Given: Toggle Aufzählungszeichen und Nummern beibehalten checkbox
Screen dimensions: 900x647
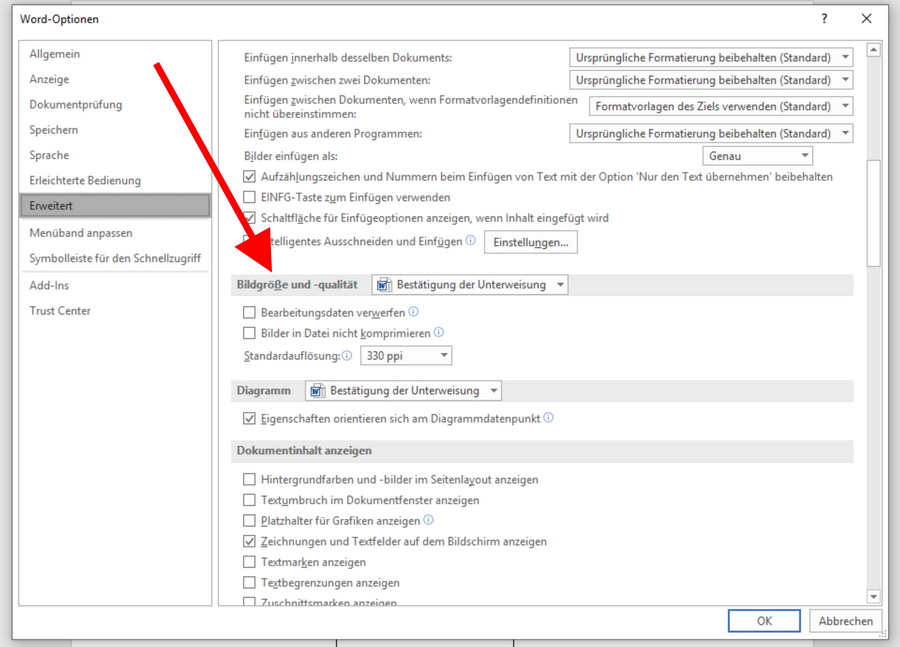Looking at the screenshot, I should click(249, 177).
